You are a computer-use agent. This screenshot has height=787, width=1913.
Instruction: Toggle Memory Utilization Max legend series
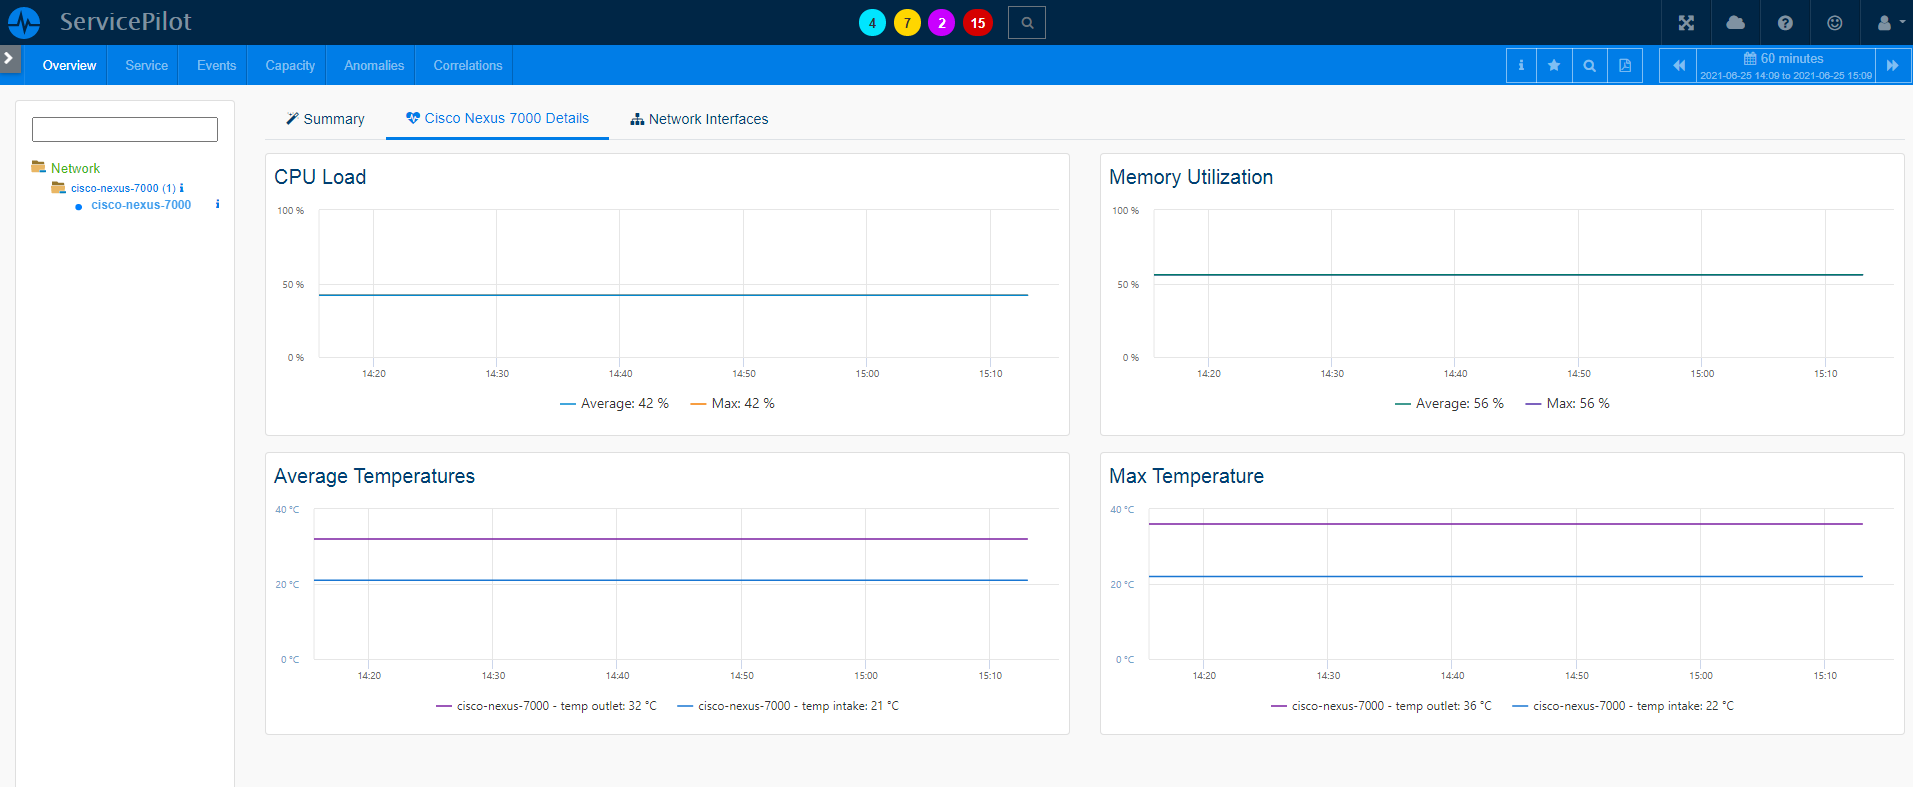pos(1567,404)
